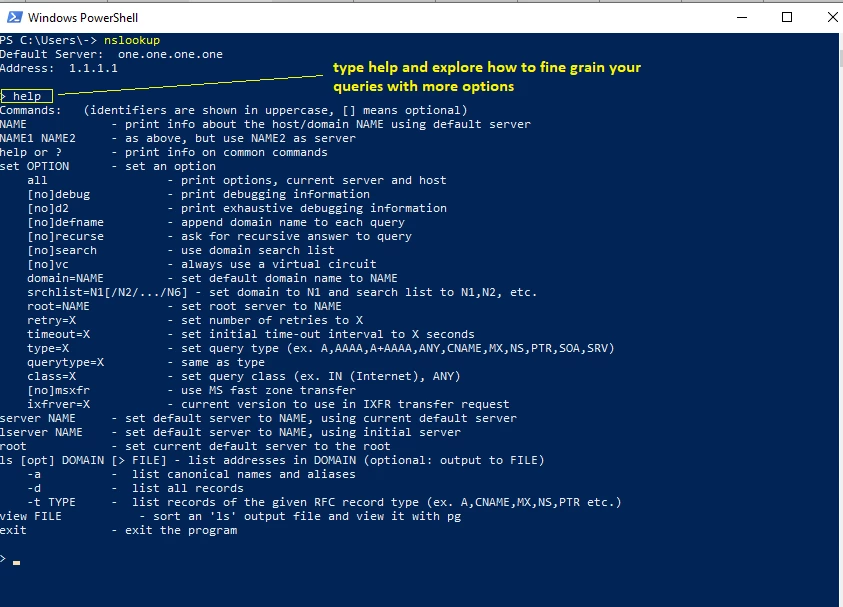Click the 'help or ?' row

coord(164,152)
